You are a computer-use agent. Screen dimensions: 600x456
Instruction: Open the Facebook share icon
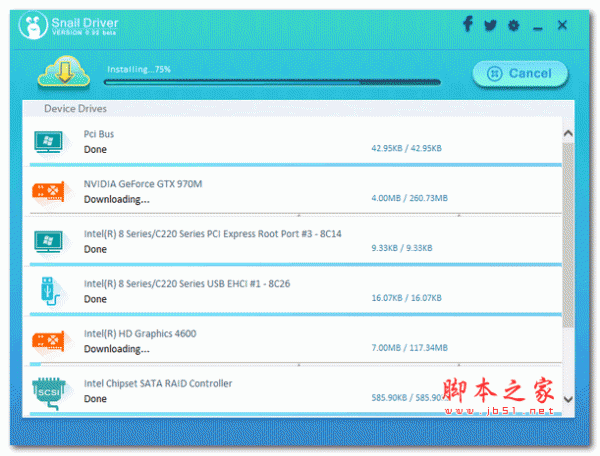click(x=467, y=24)
